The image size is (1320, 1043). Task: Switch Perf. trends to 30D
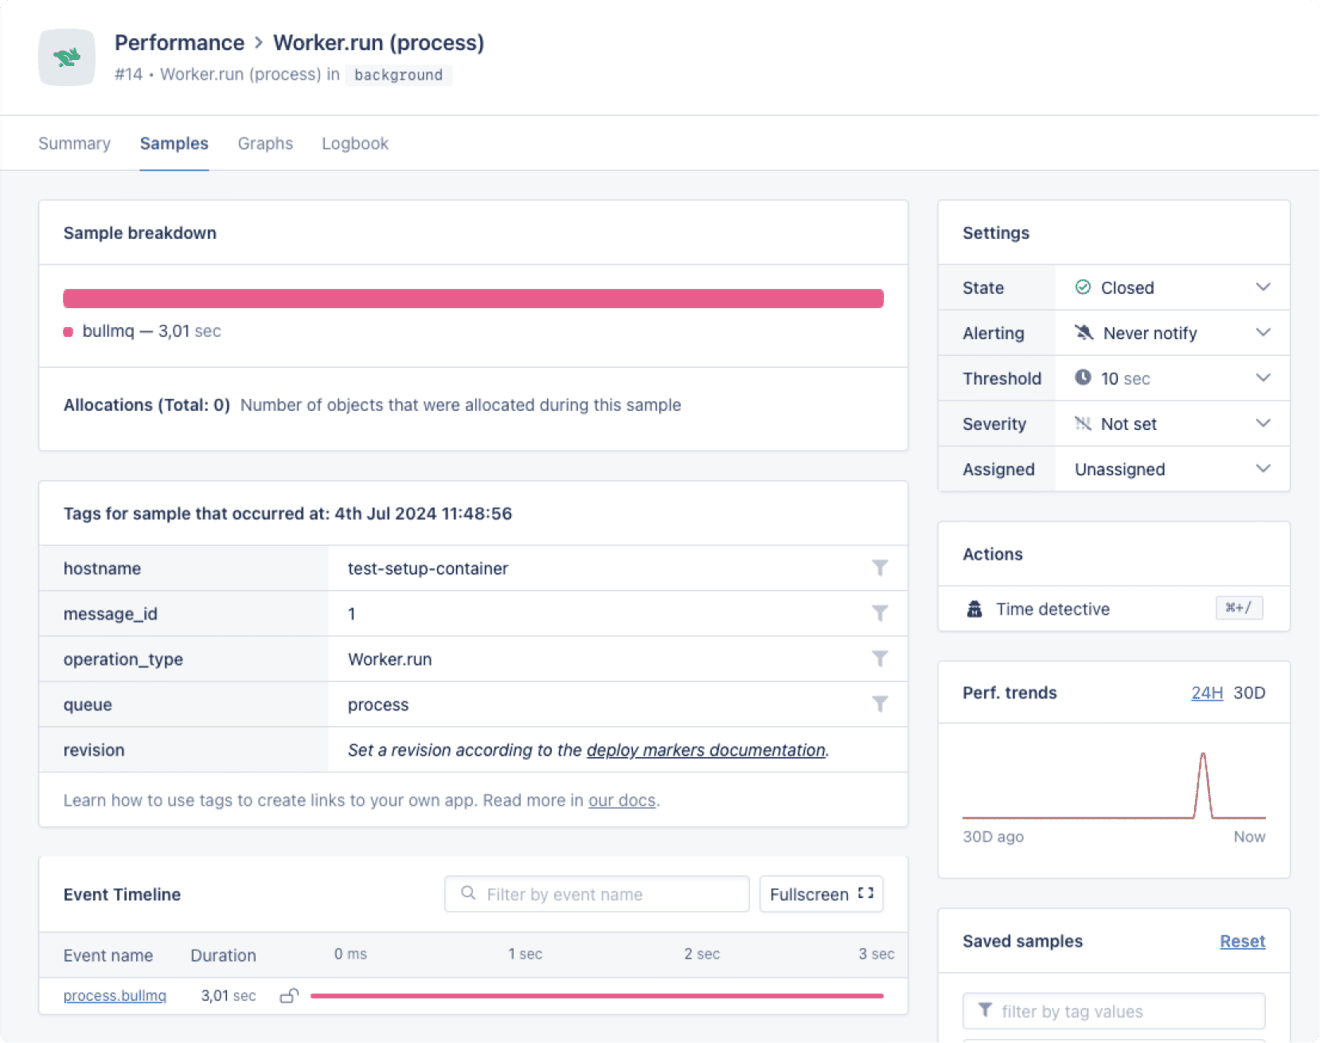click(x=1249, y=693)
